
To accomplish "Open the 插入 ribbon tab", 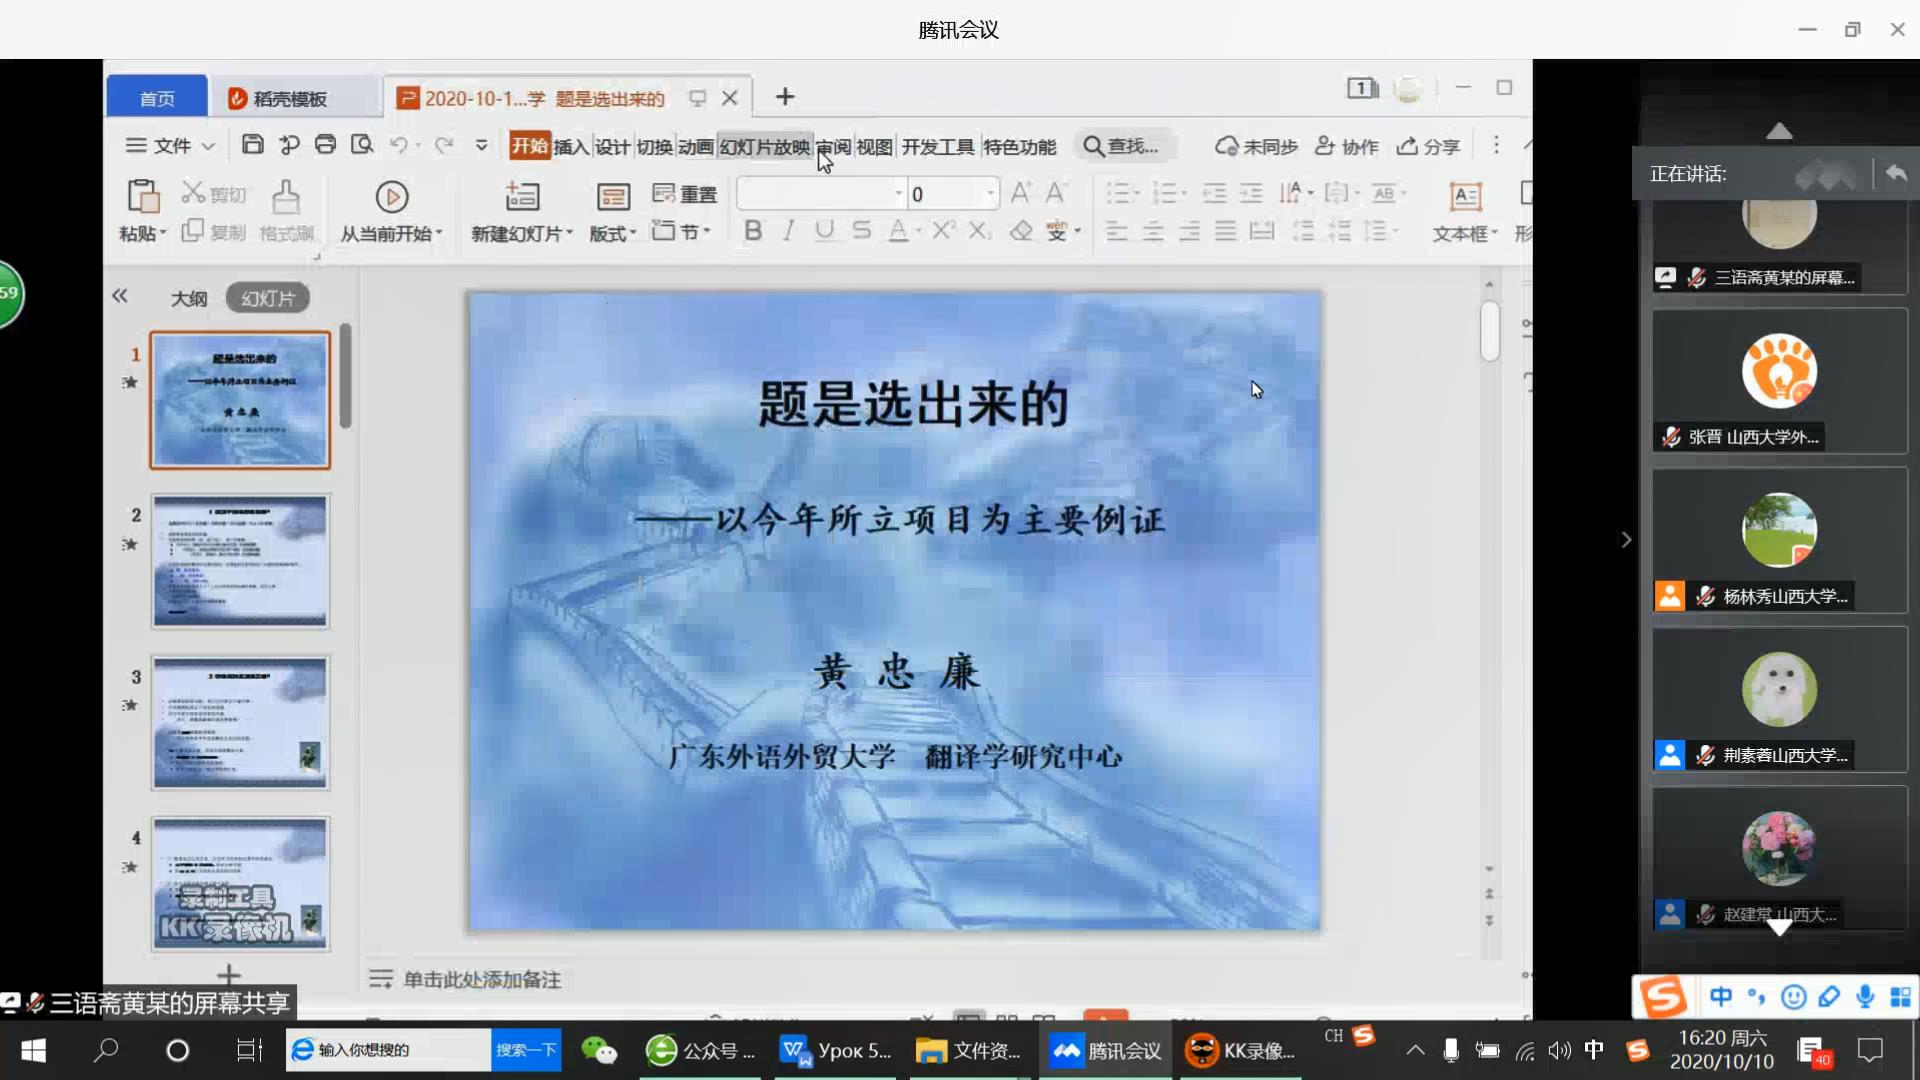I will tap(570, 147).
